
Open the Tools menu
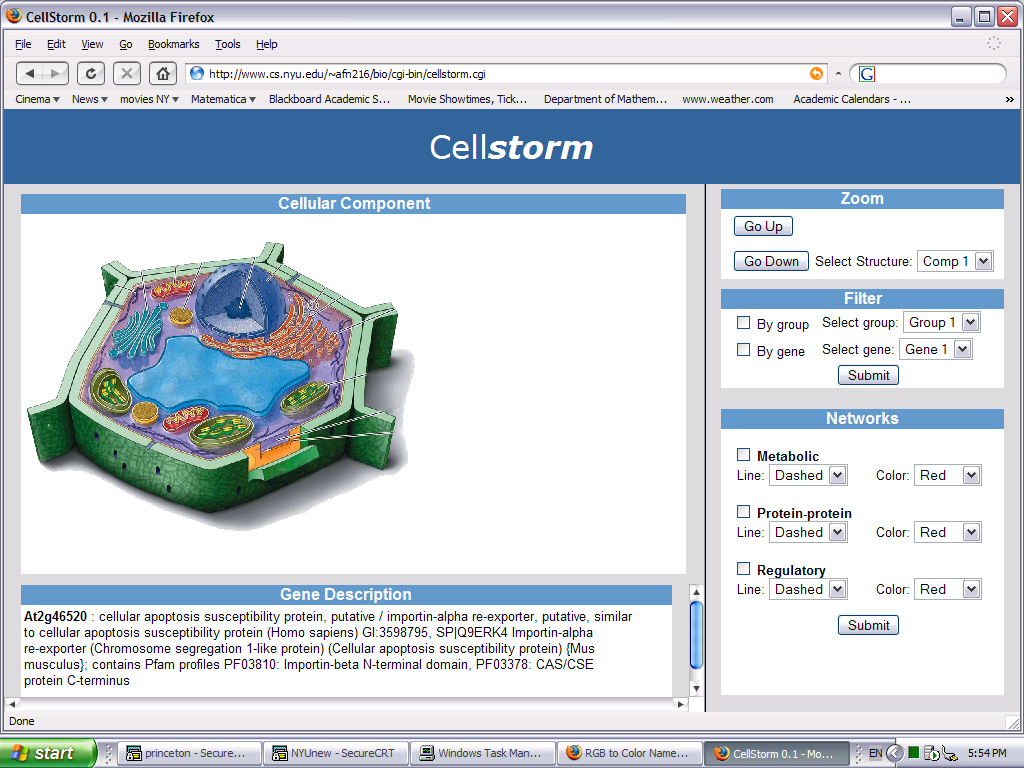pos(228,44)
